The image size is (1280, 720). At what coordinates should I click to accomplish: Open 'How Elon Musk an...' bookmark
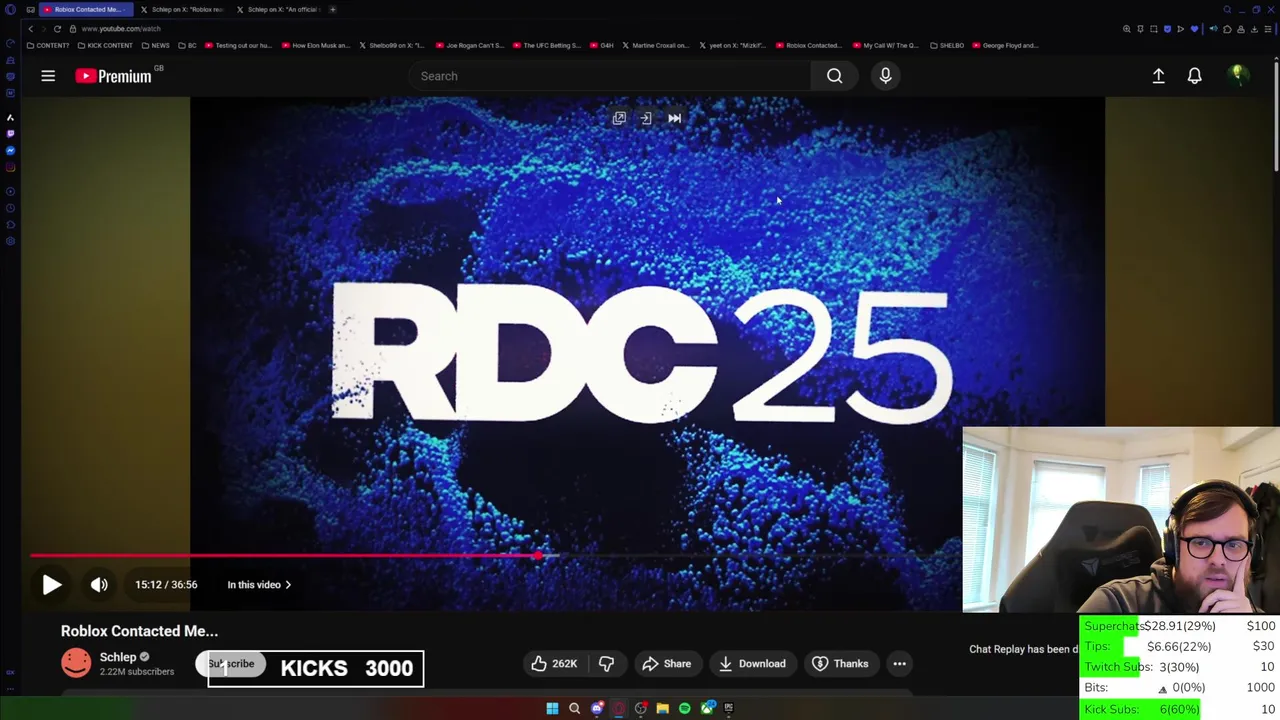316,46
